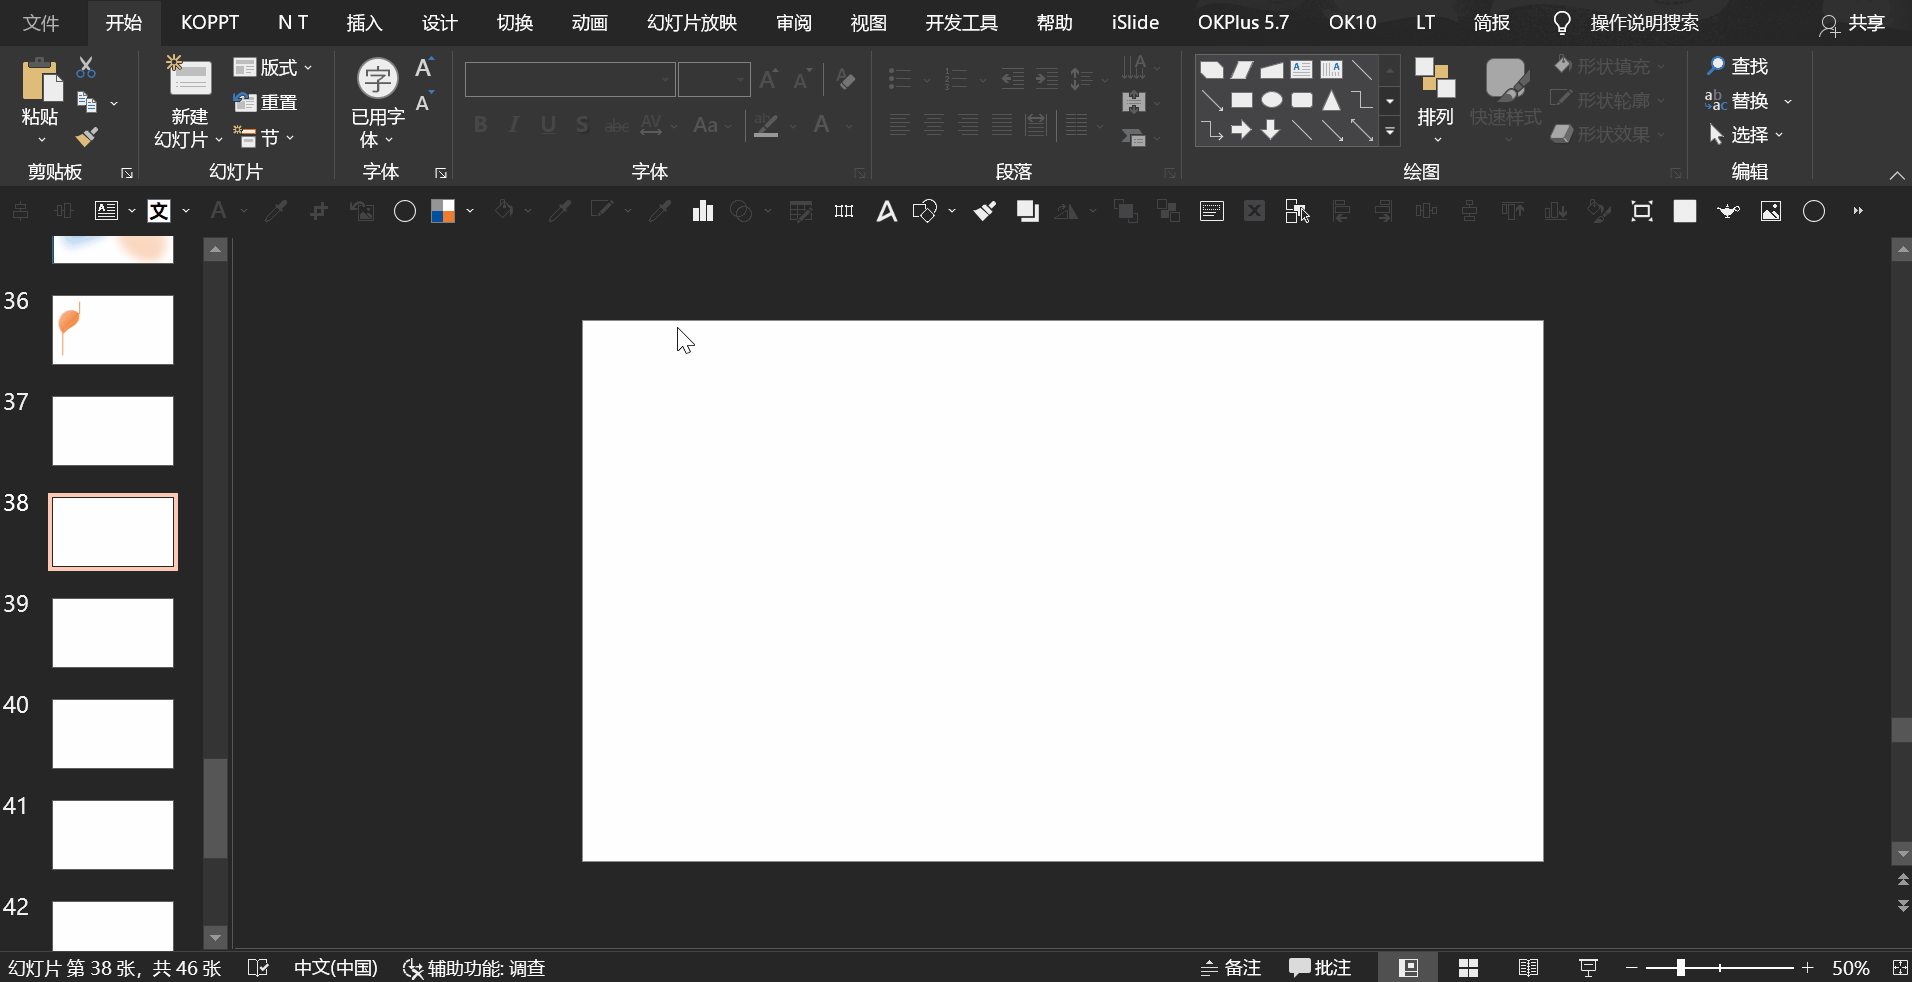Select the oval shape in shapes gallery
The image size is (1912, 982).
(x=1271, y=100)
